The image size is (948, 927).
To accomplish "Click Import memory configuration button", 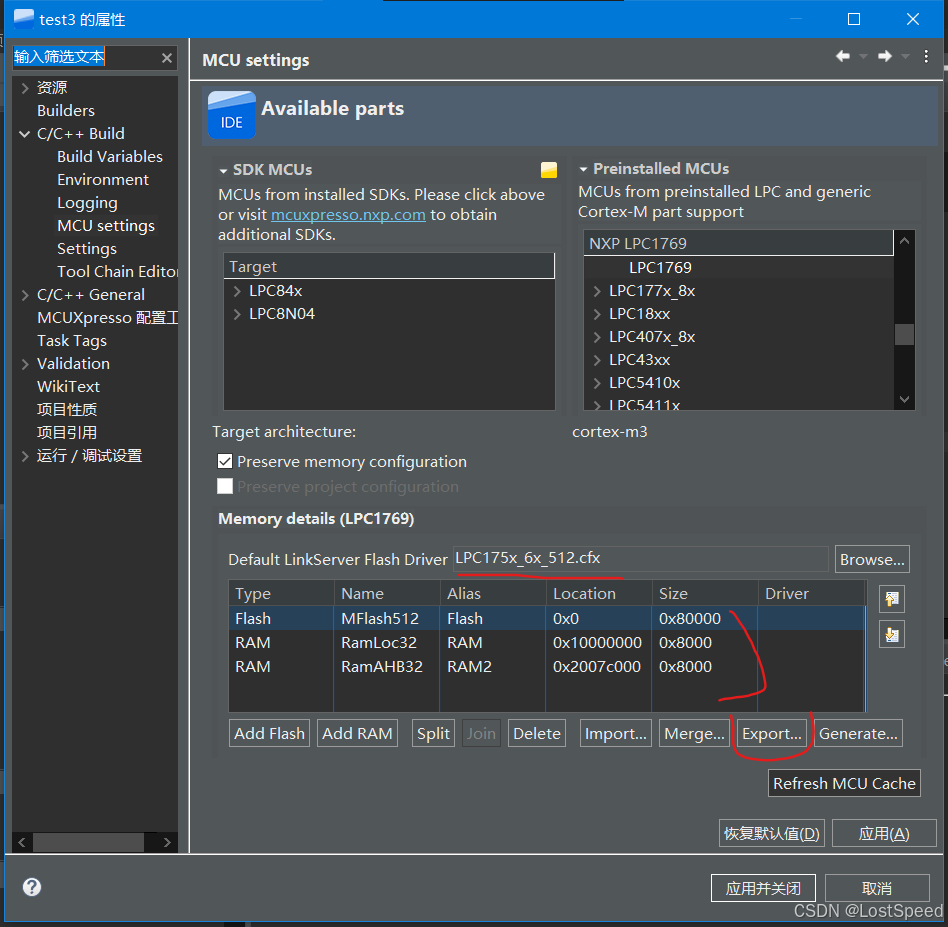I will point(615,733).
